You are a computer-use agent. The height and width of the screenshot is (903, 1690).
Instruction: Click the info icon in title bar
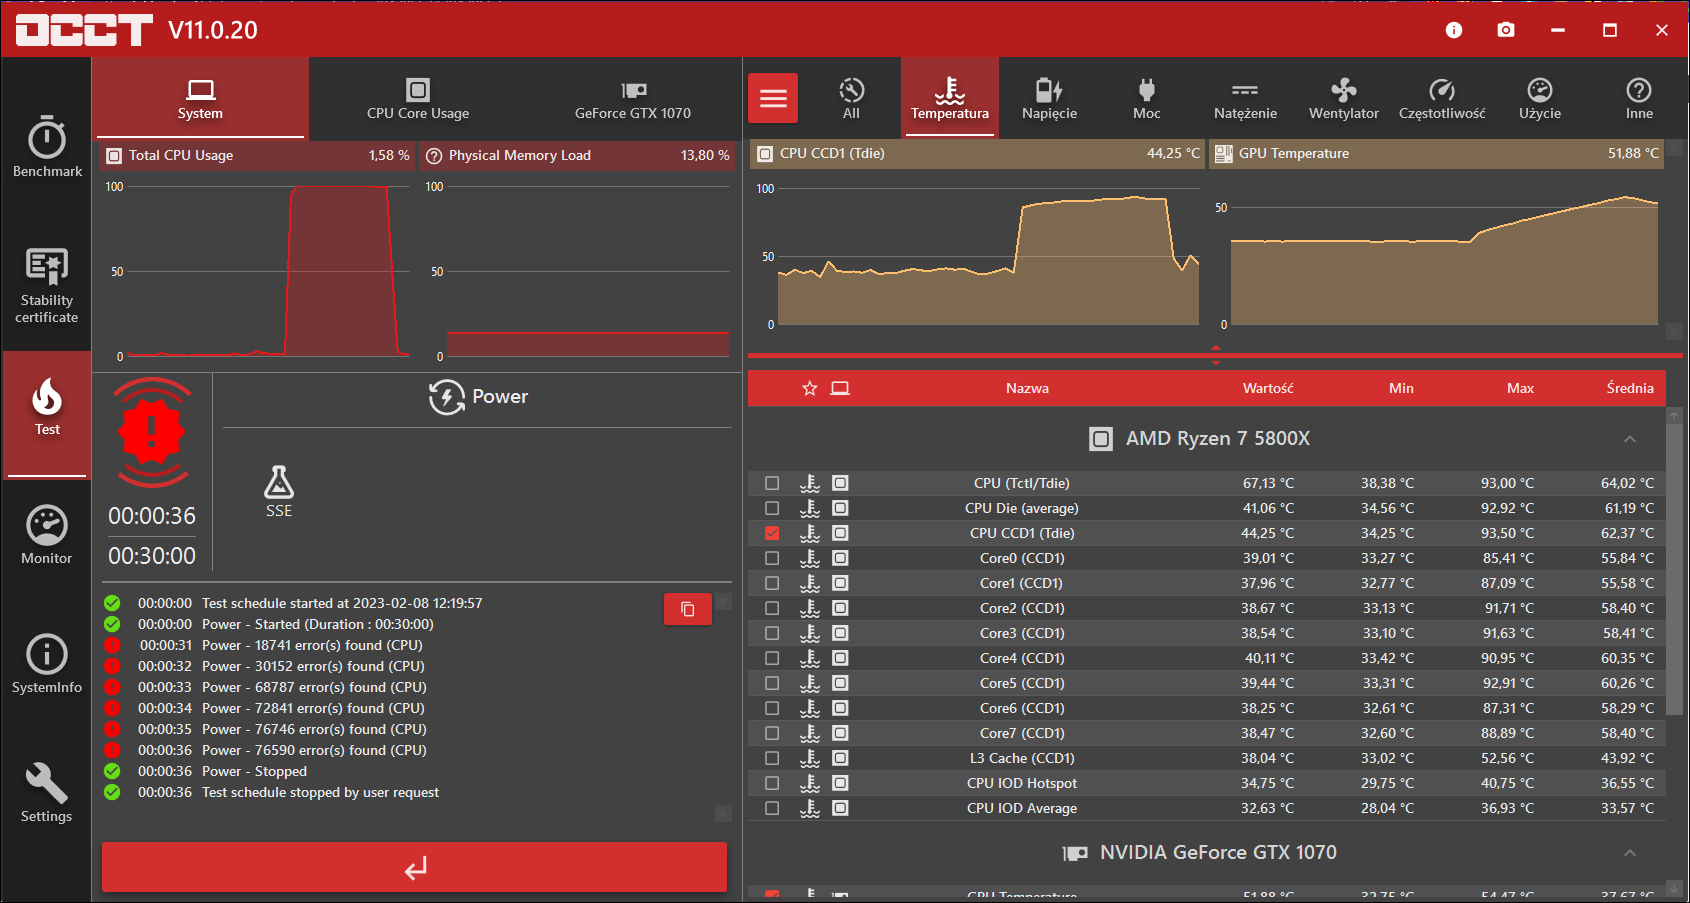pos(1454,30)
